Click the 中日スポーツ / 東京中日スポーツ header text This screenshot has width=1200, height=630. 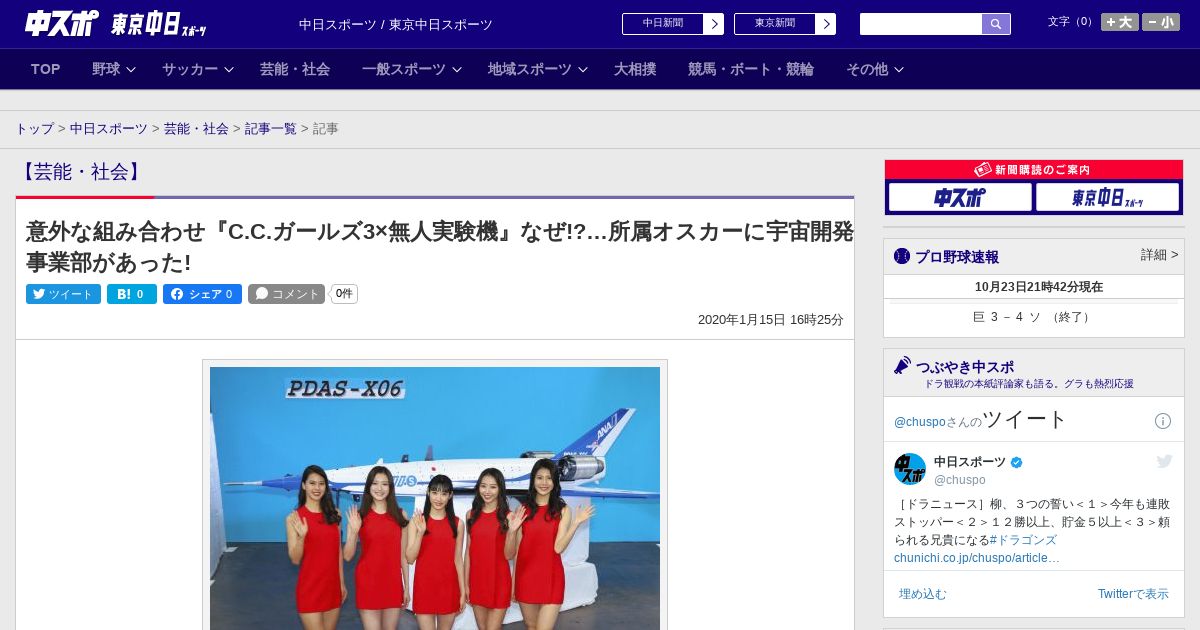pyautogui.click(x=396, y=25)
